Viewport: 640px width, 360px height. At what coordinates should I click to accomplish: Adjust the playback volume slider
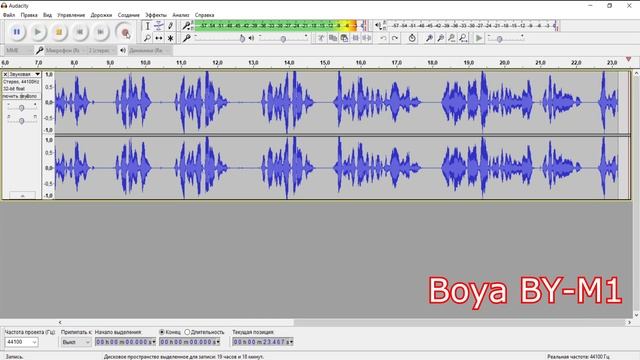(283, 38)
